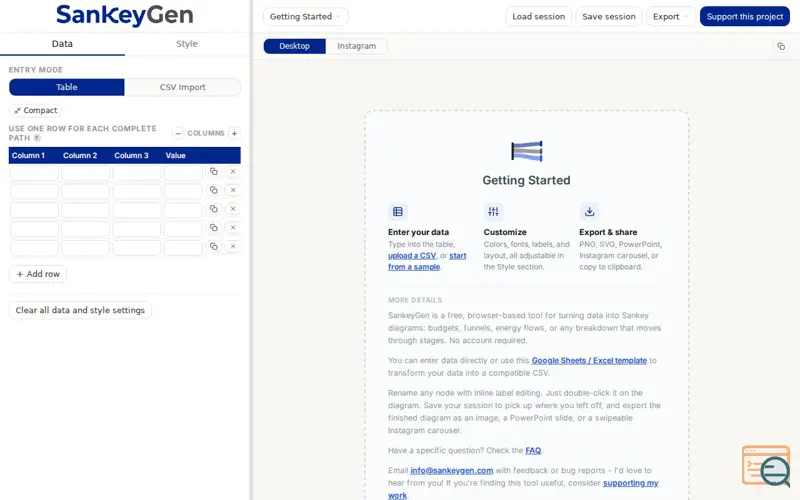Click Save session

tap(609, 16)
